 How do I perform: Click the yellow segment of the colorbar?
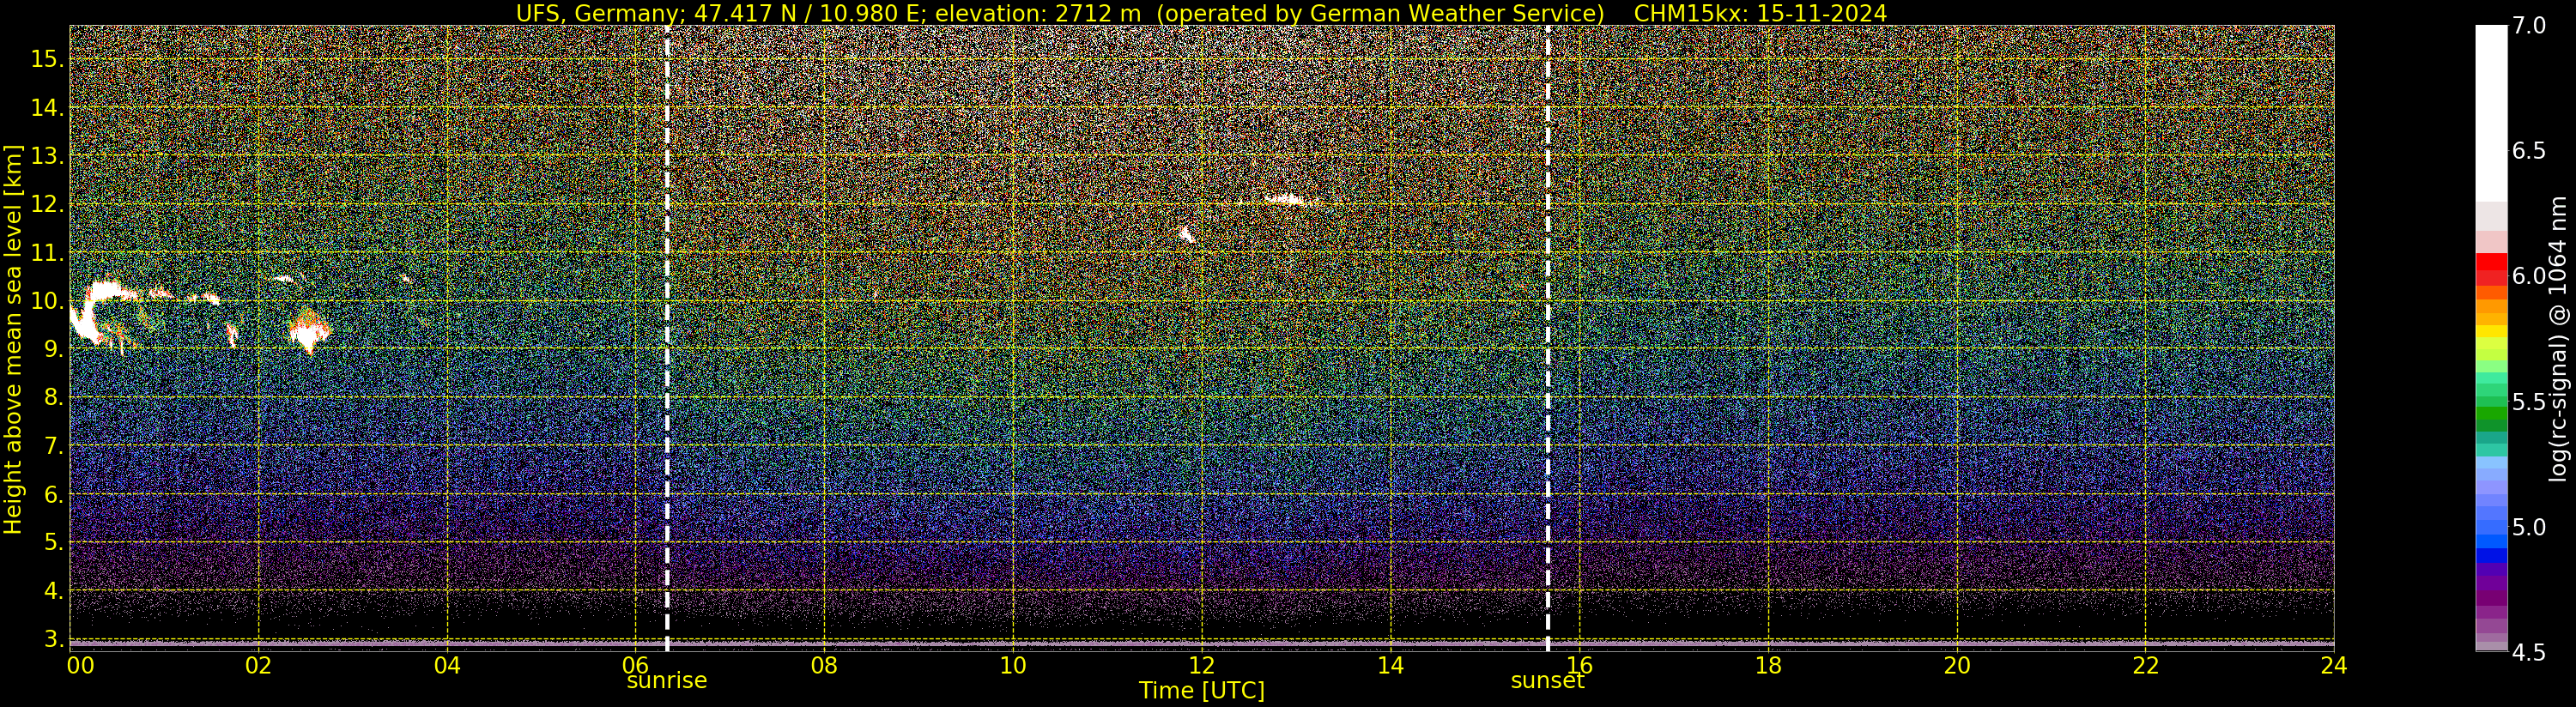[x=2491, y=331]
